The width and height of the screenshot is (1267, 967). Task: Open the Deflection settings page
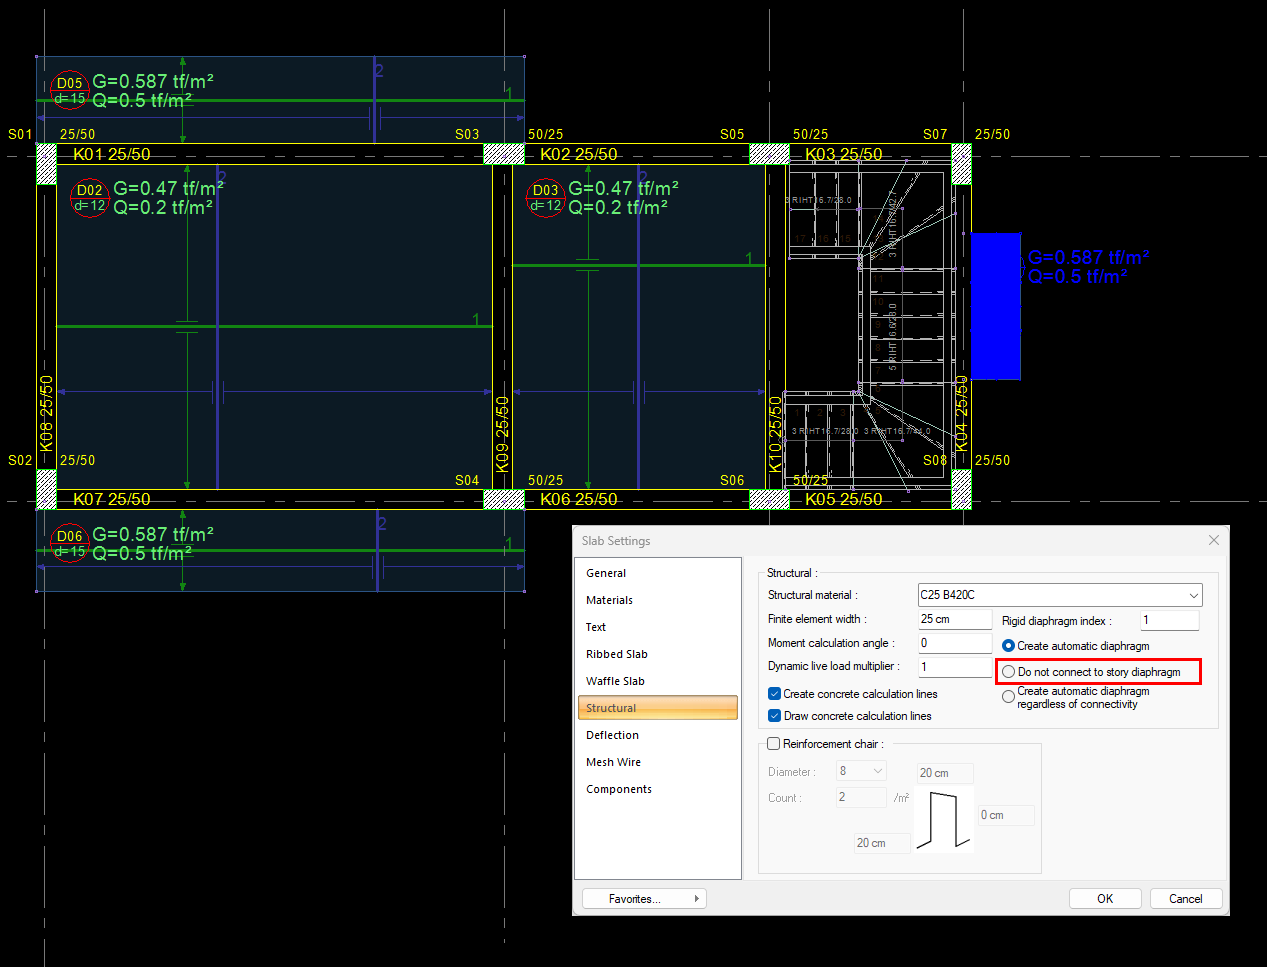pos(612,735)
